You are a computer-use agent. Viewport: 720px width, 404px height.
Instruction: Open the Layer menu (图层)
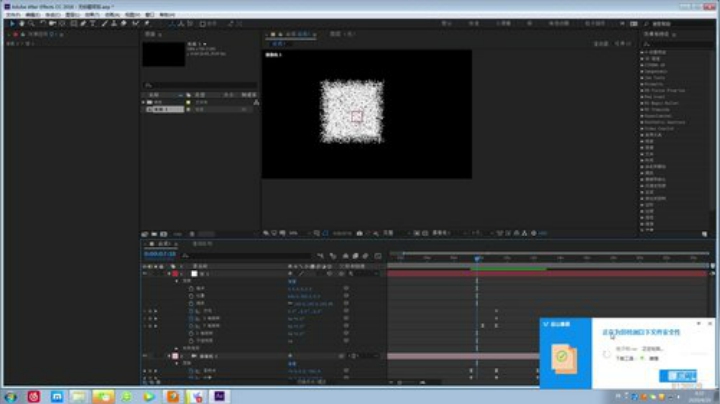click(x=72, y=15)
